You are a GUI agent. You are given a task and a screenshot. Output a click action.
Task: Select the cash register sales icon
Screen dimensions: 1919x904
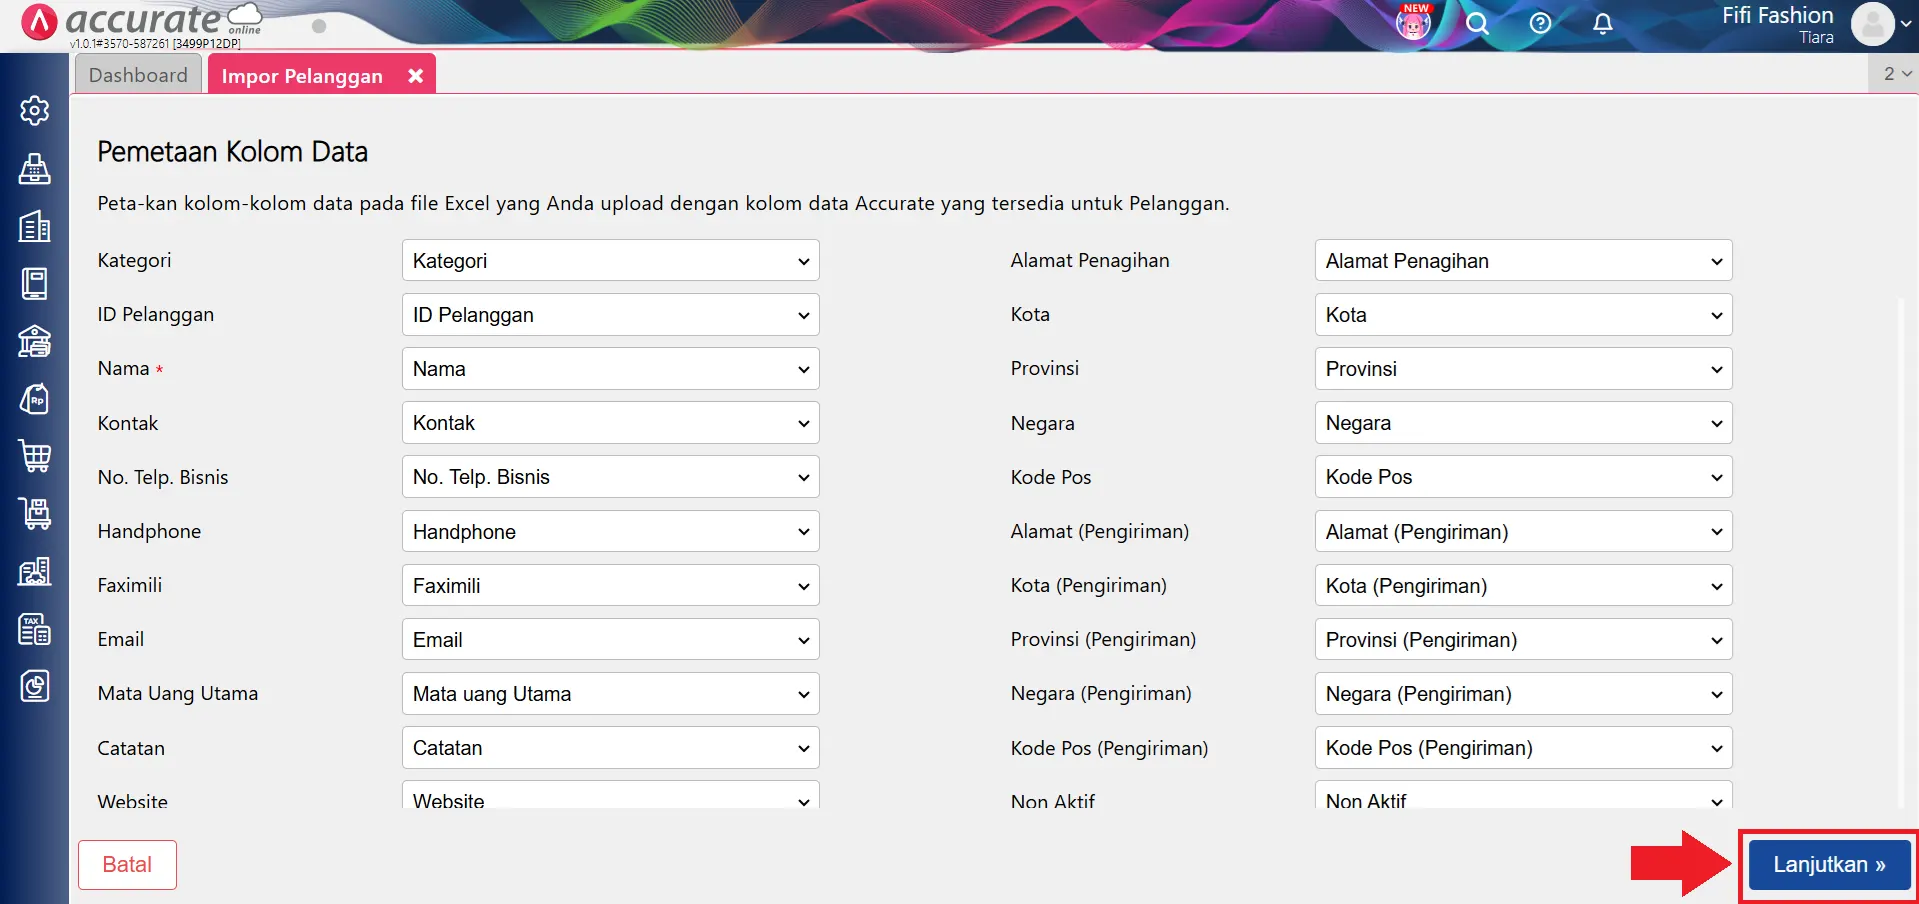point(35,169)
